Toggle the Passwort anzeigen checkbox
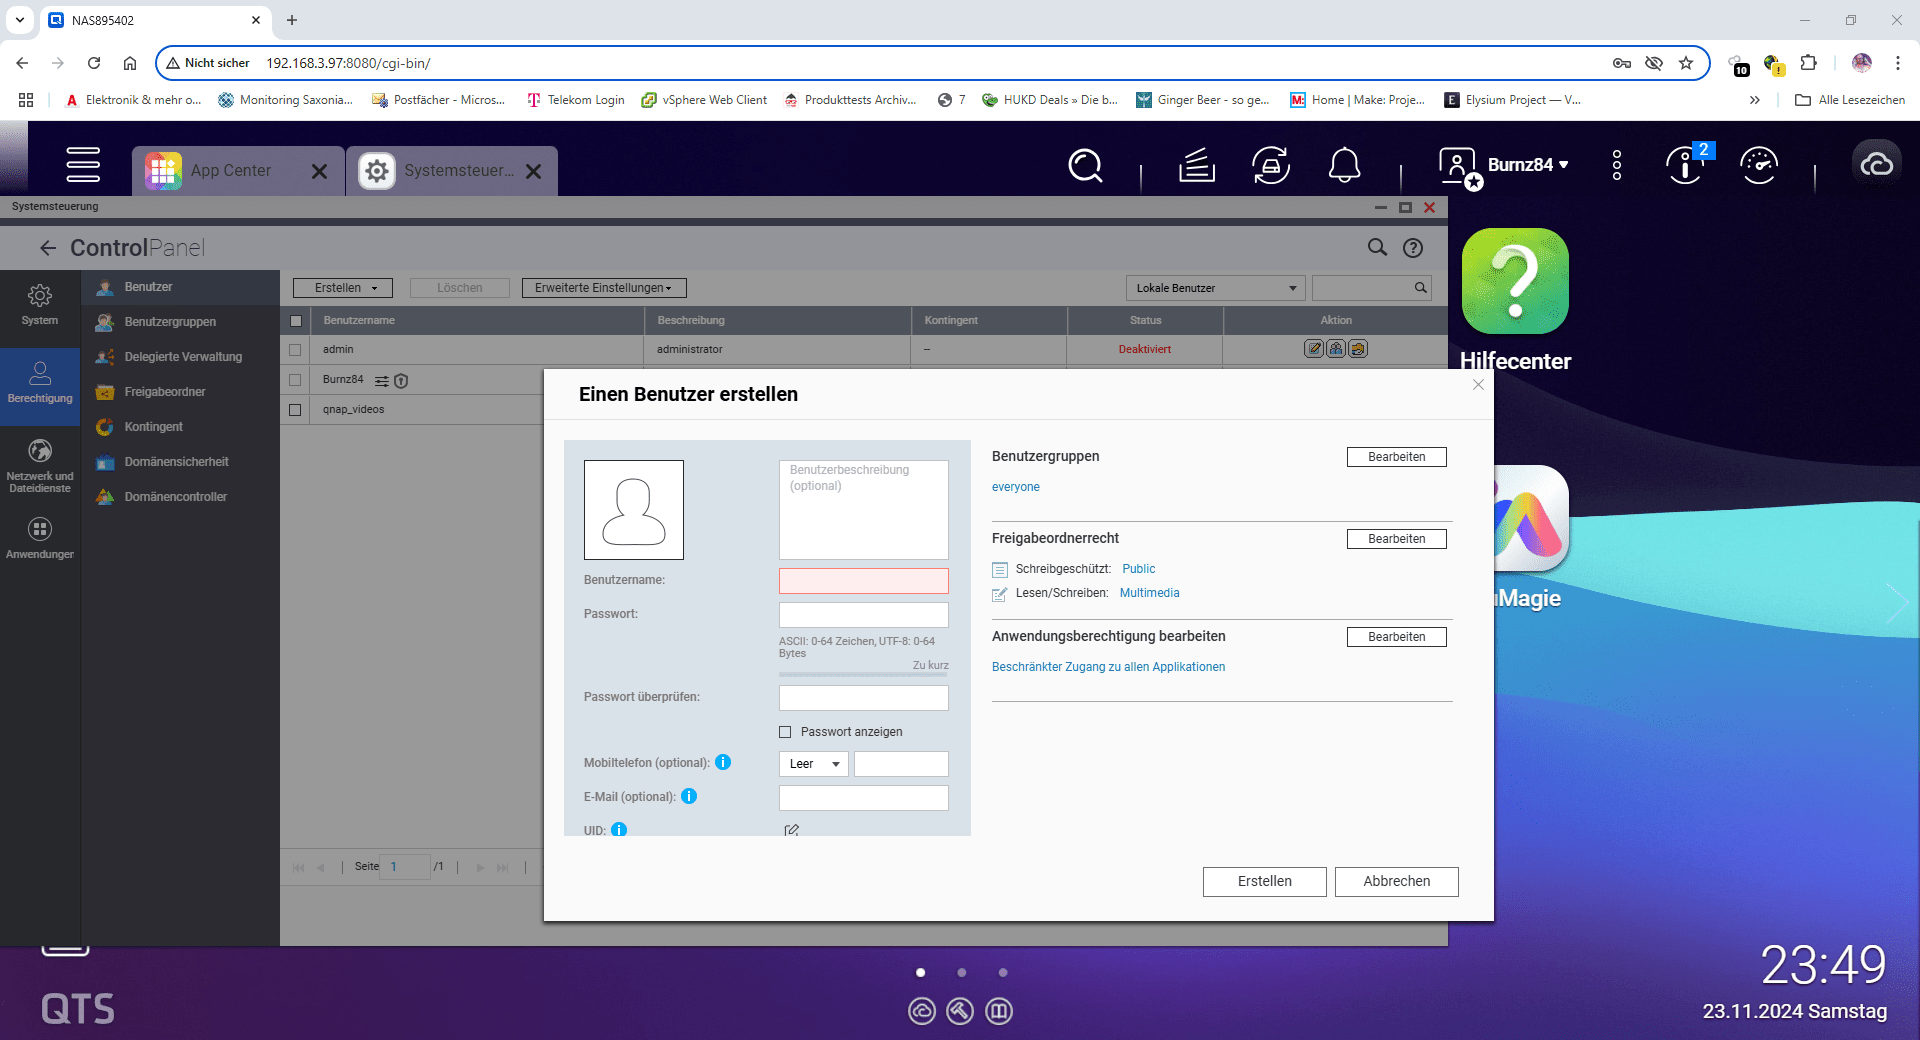The image size is (1920, 1040). tap(785, 732)
